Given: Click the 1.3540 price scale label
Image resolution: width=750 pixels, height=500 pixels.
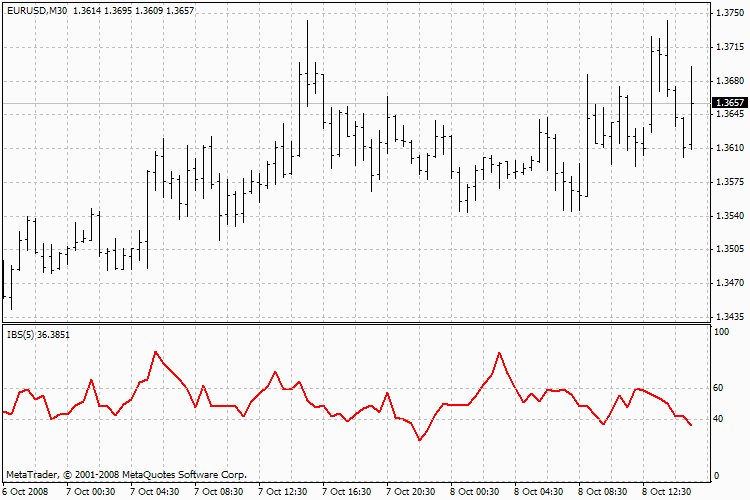Looking at the screenshot, I should (730, 216).
